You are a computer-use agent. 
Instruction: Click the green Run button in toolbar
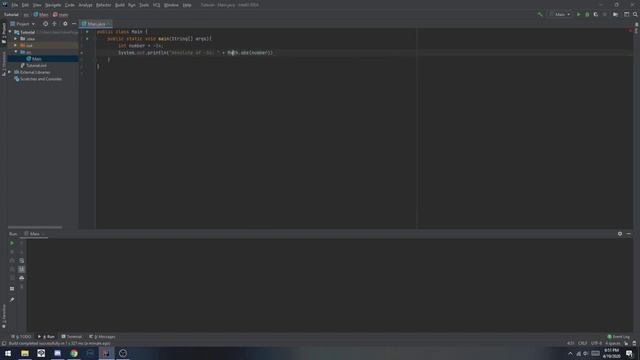tap(578, 14)
